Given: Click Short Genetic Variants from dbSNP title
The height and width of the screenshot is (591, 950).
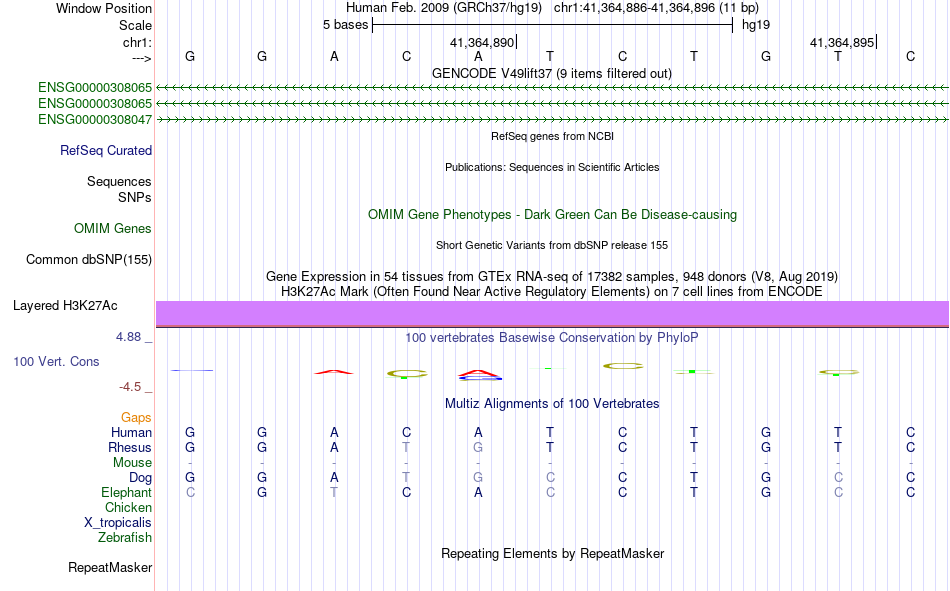Looking at the screenshot, I should [552, 245].
